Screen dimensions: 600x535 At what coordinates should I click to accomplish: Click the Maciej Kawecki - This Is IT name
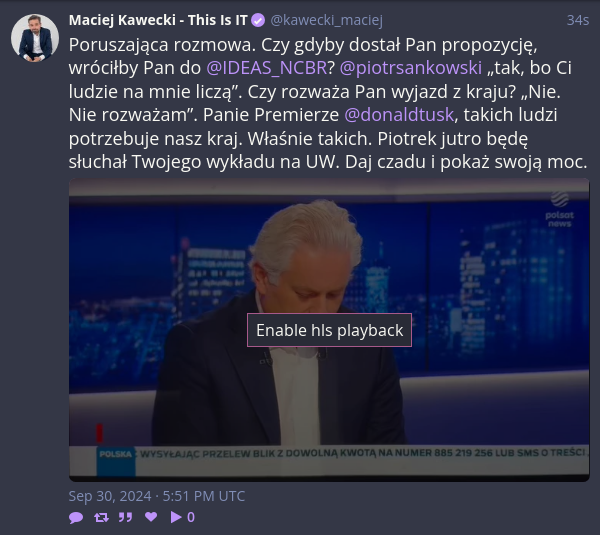point(158,20)
